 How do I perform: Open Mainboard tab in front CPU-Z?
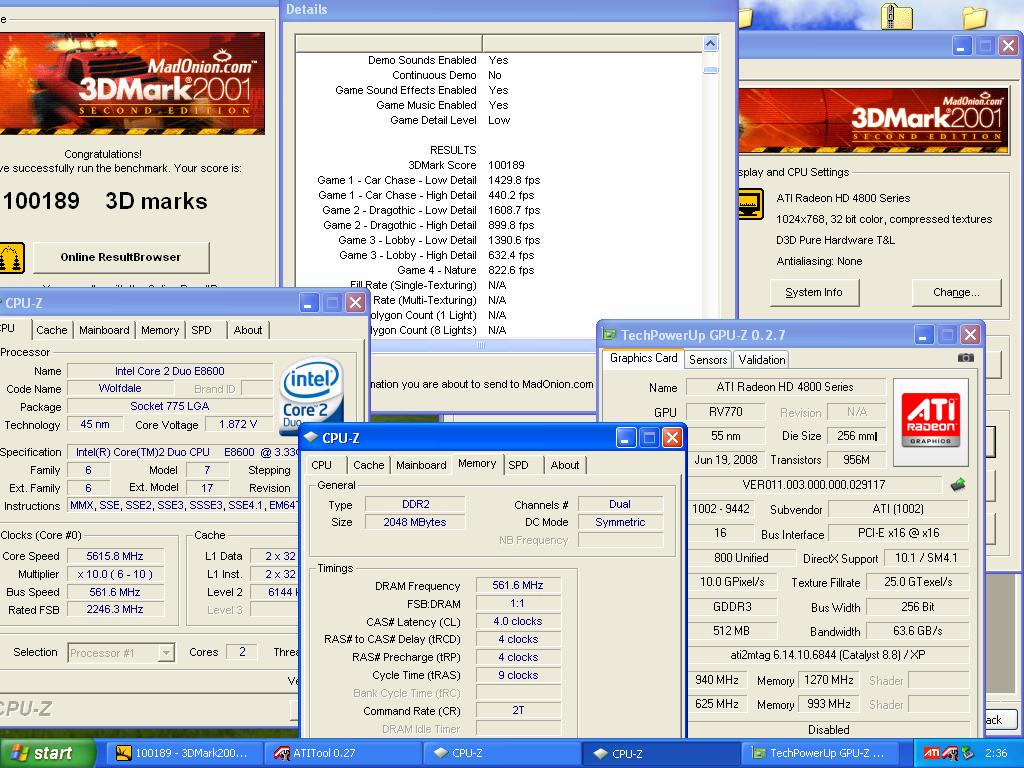(x=421, y=465)
